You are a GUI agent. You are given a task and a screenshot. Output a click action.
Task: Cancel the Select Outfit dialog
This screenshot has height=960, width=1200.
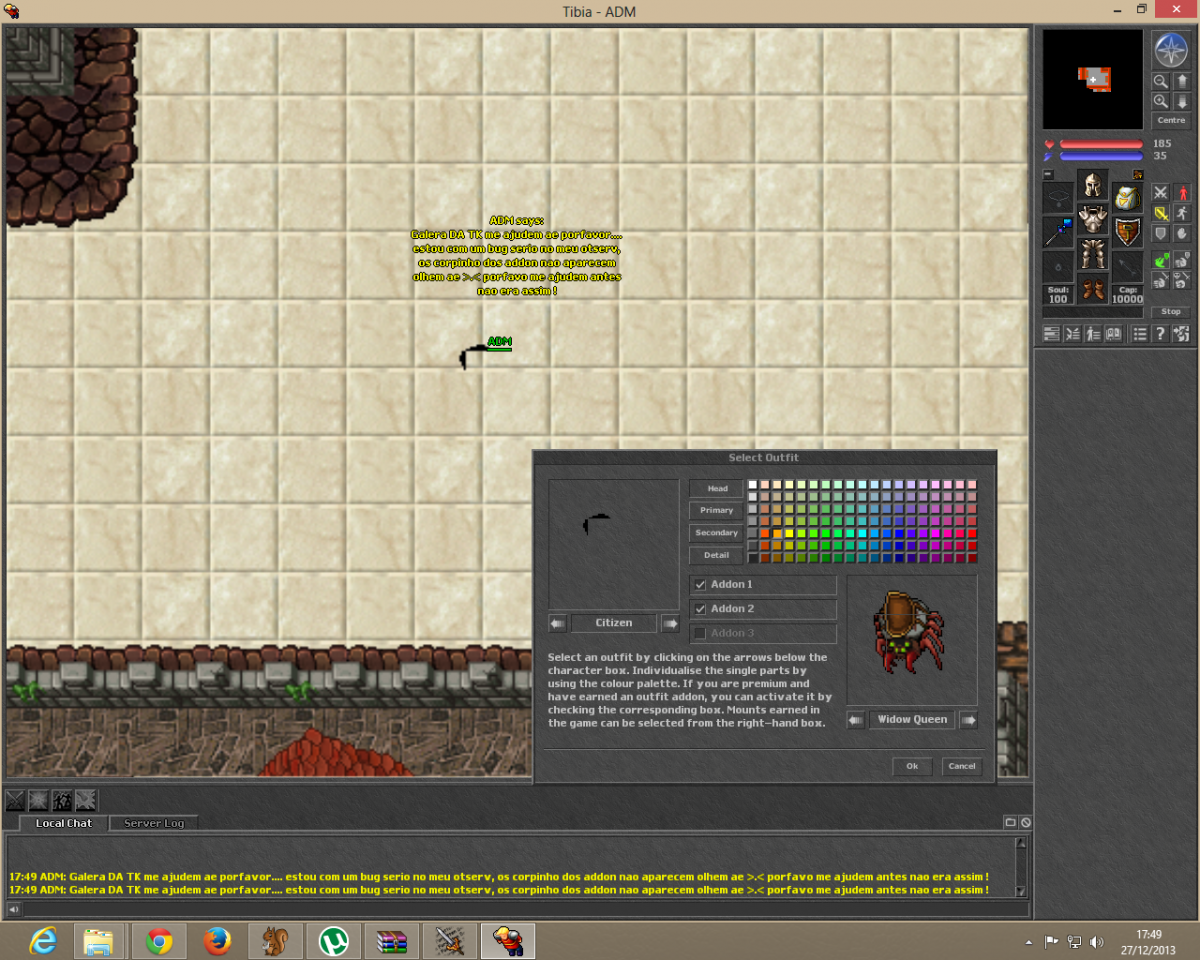pos(962,766)
